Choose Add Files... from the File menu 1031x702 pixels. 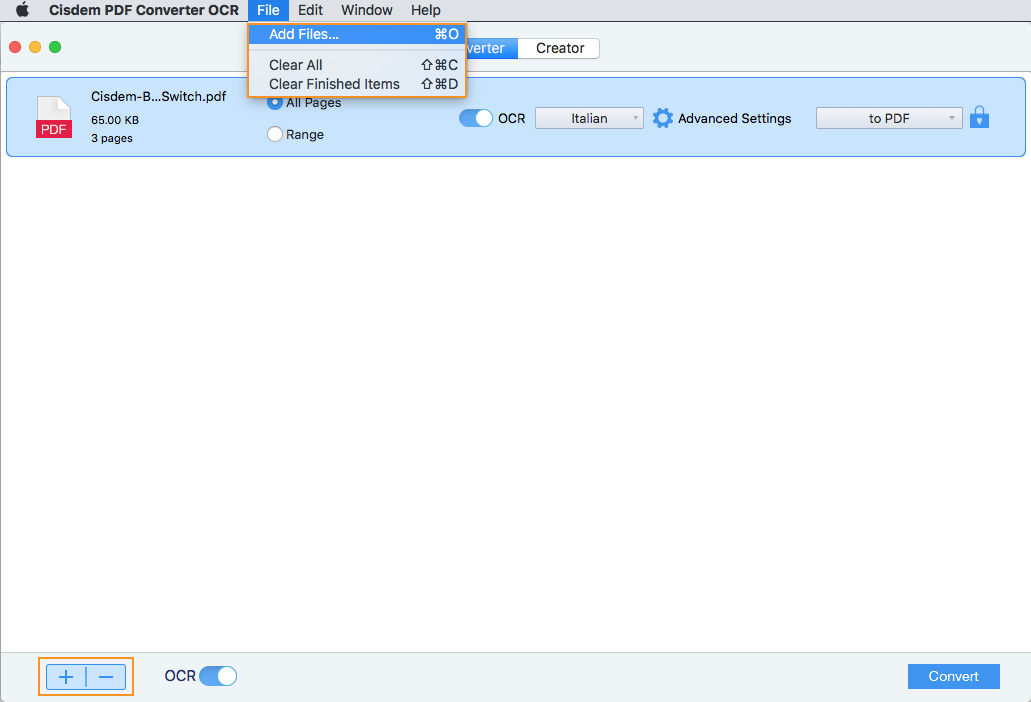[357, 34]
